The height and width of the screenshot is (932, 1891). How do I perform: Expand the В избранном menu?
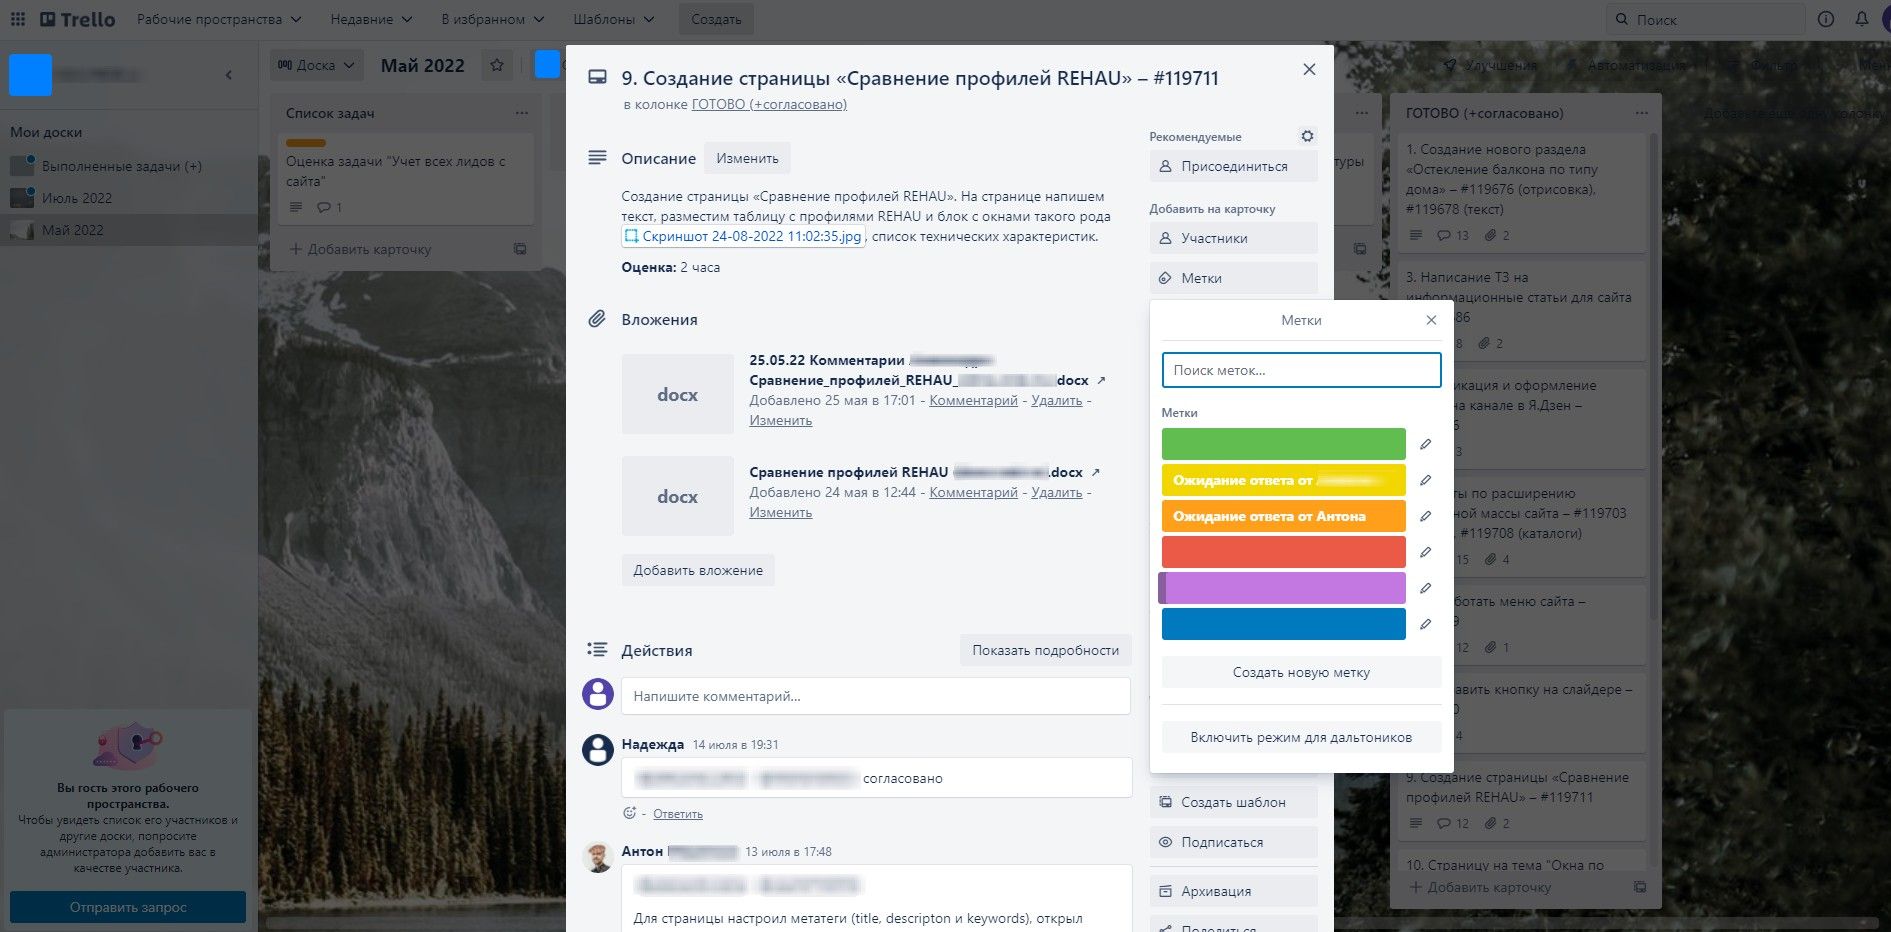coord(492,19)
